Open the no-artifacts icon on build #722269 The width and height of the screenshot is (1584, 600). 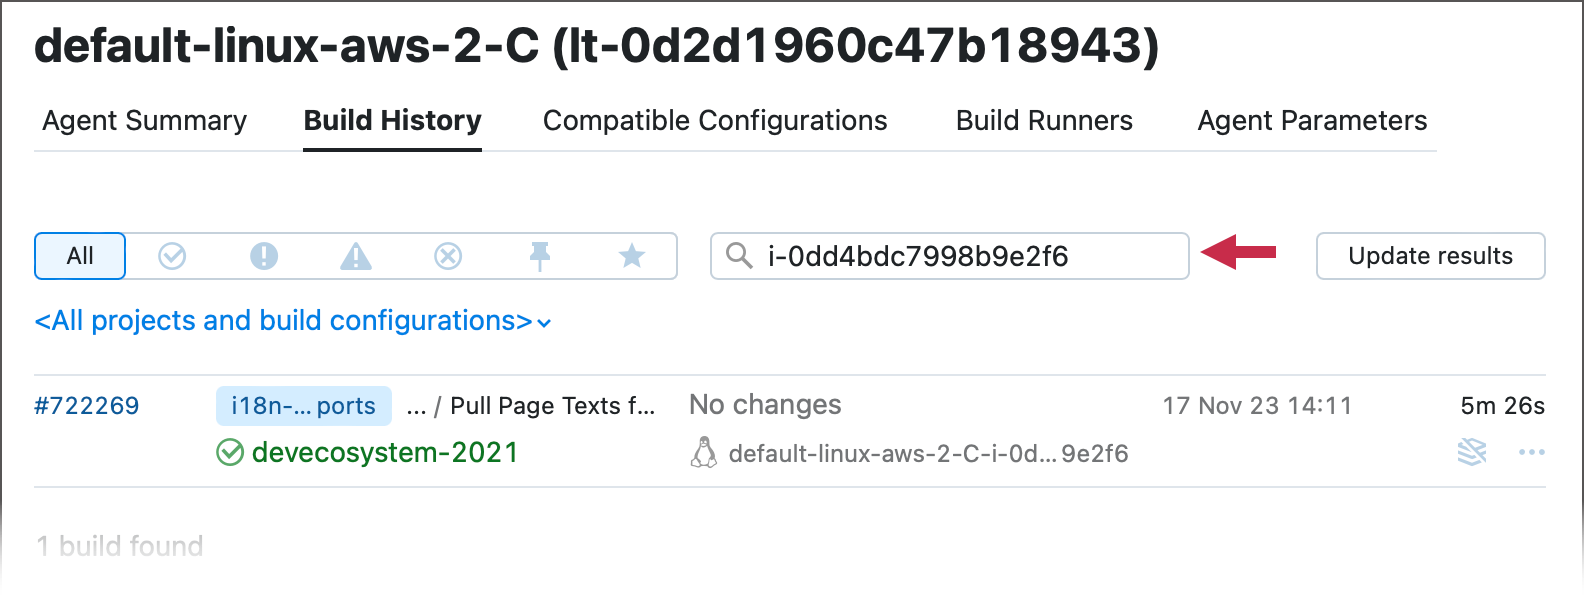pos(1470,452)
